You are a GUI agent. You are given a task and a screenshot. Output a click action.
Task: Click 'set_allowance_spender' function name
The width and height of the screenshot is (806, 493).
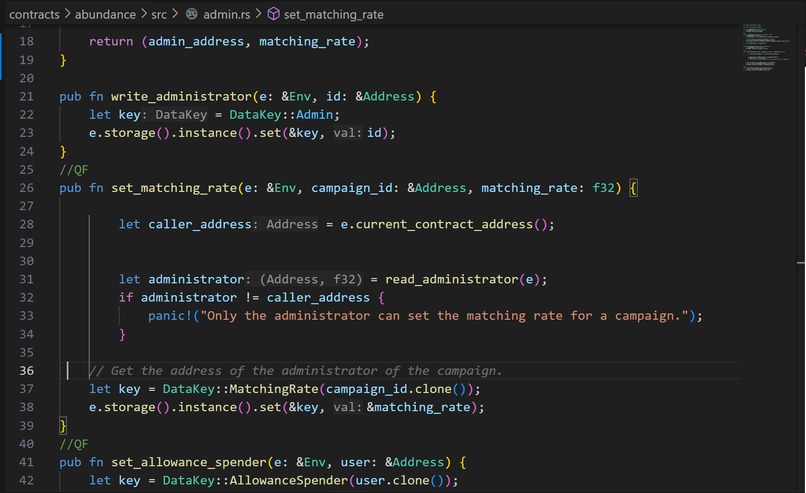189,462
